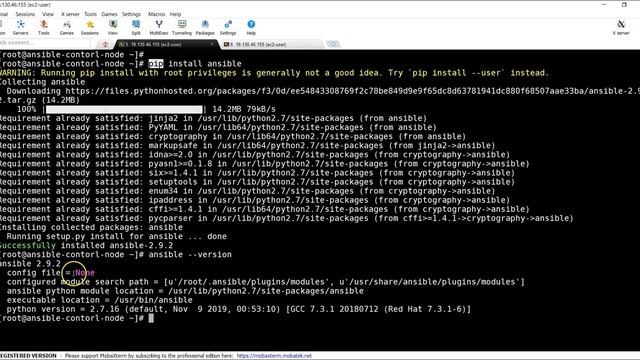The width and height of the screenshot is (640, 360).
Task: Click the PyYAML requirement line
Action: (218, 127)
